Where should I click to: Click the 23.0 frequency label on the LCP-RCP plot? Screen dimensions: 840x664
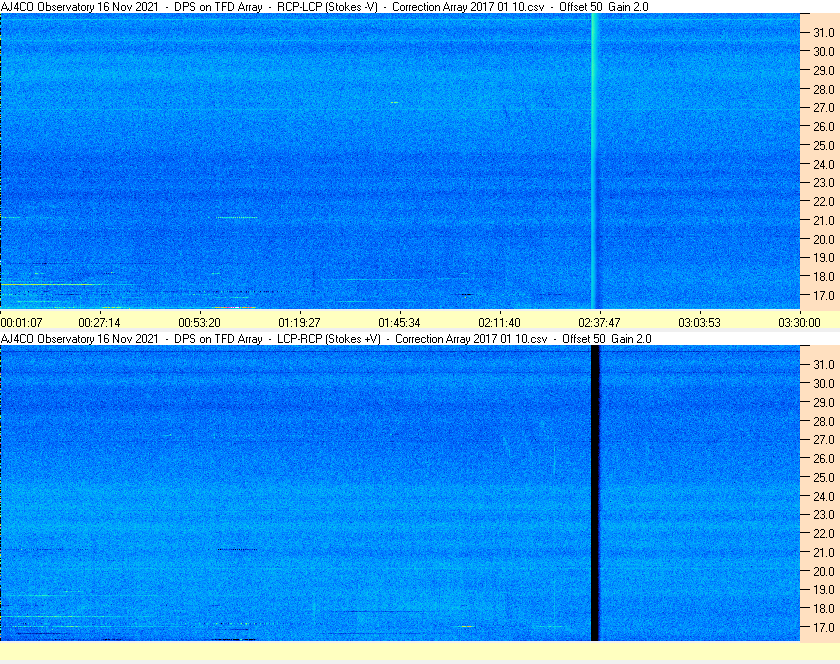click(x=823, y=514)
